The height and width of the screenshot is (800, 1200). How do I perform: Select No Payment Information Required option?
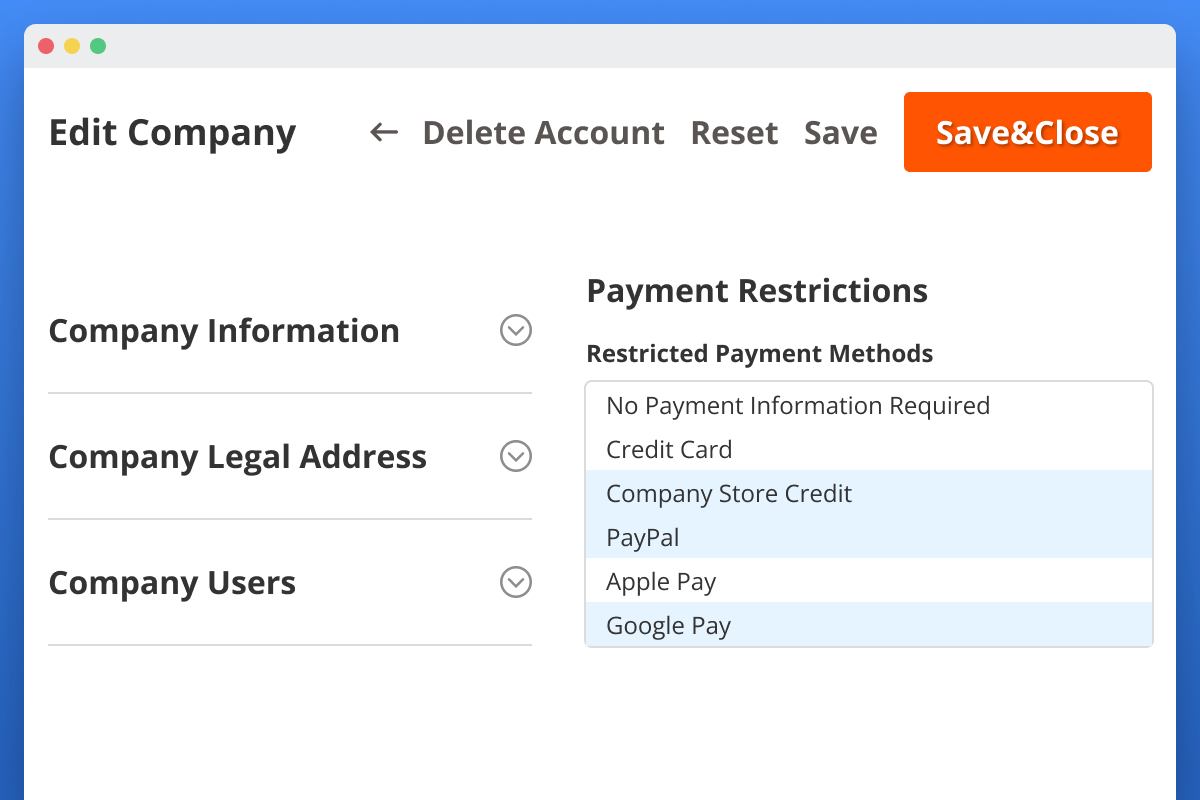point(798,405)
